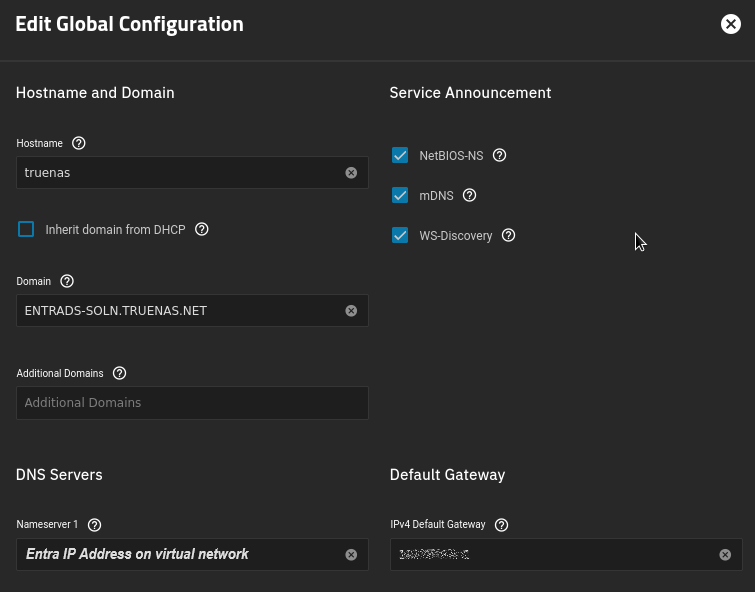
Task: Open WS-Discovery help tooltip
Action: pos(508,235)
